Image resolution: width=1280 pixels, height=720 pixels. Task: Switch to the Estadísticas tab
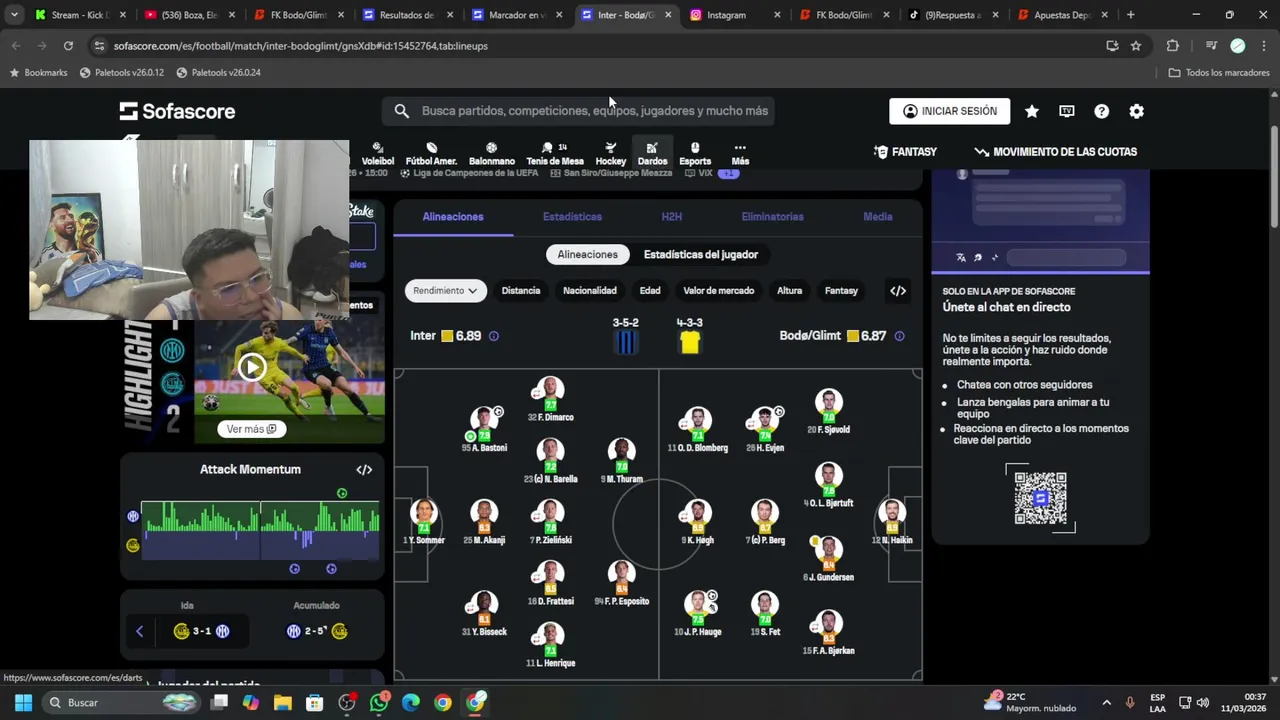pos(572,217)
